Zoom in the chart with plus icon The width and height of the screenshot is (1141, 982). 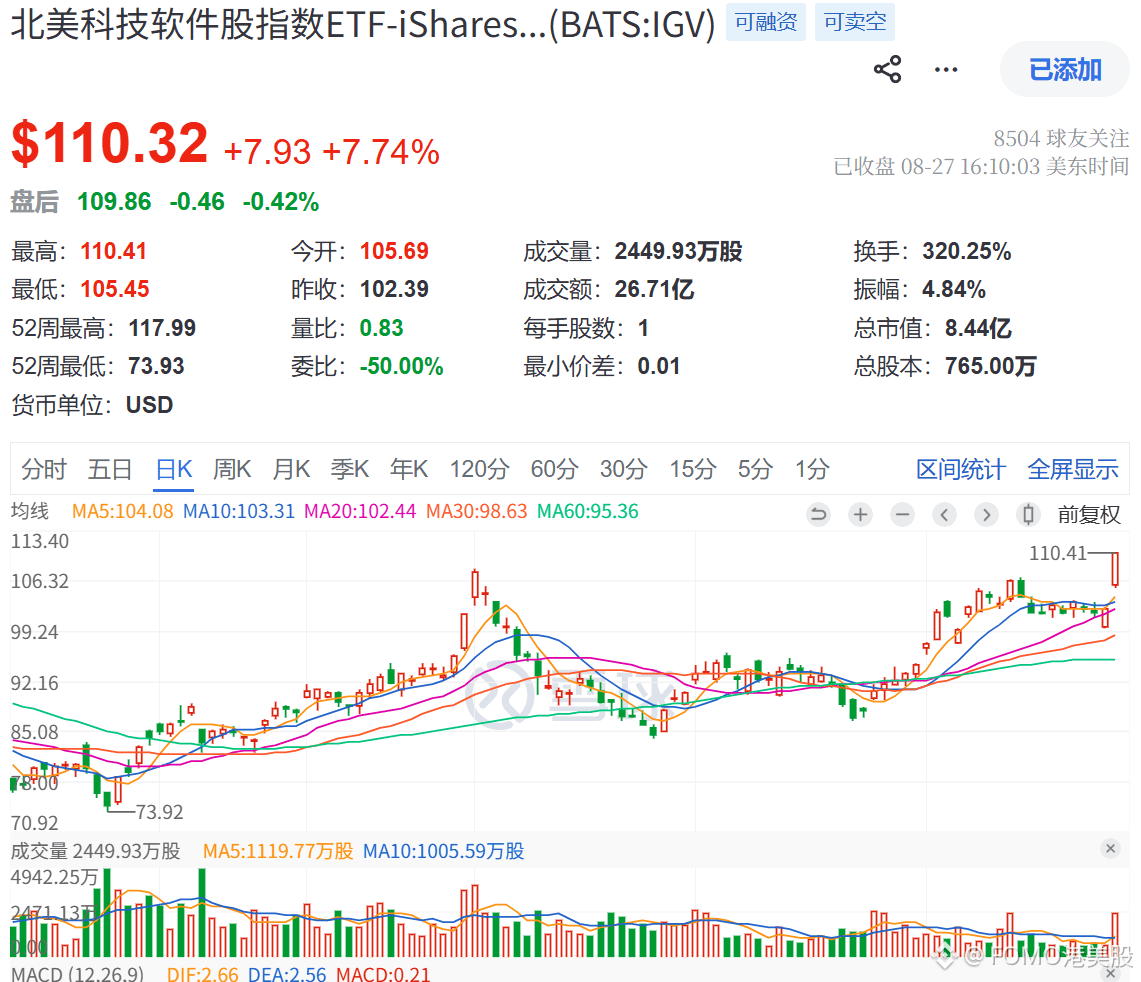pos(860,515)
